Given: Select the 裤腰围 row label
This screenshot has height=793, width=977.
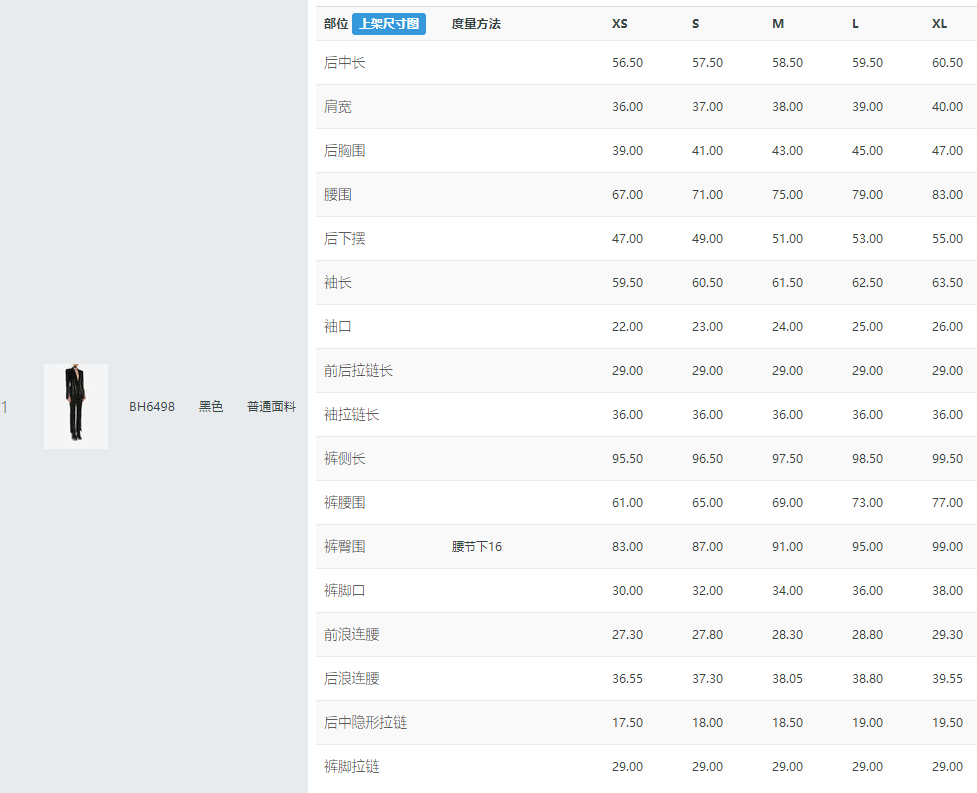Looking at the screenshot, I should pyautogui.click(x=345, y=503).
